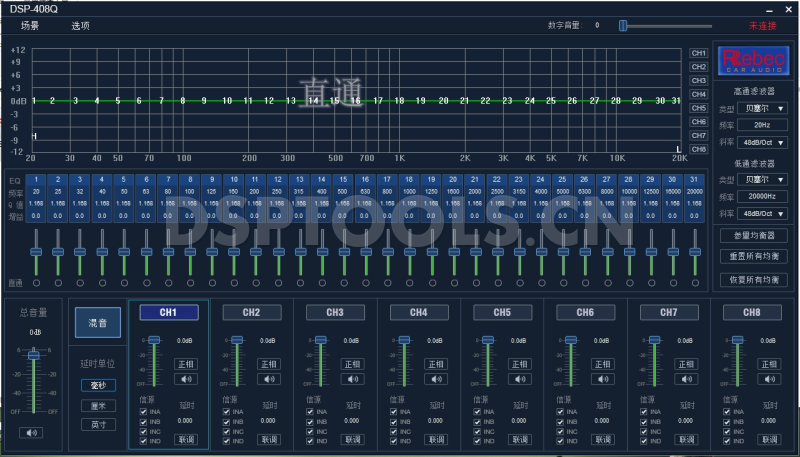The height and width of the screenshot is (457, 800).
Task: Show CH4 curve in graph legend
Action: (698, 94)
